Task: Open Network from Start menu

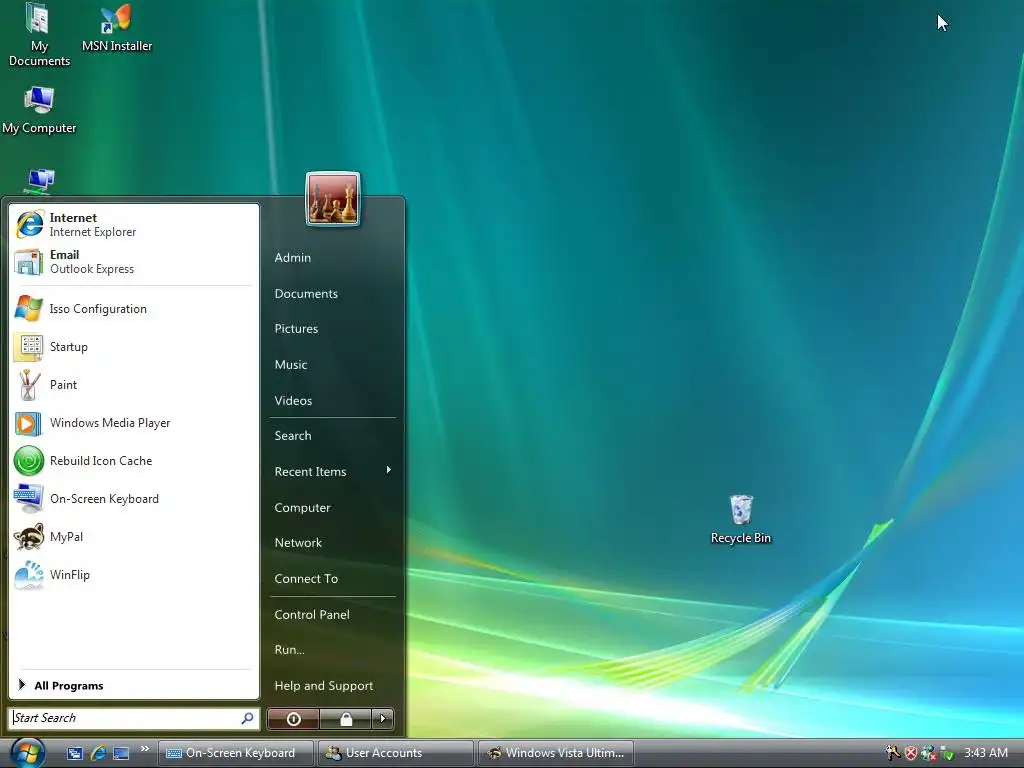Action: pyautogui.click(x=332, y=543)
